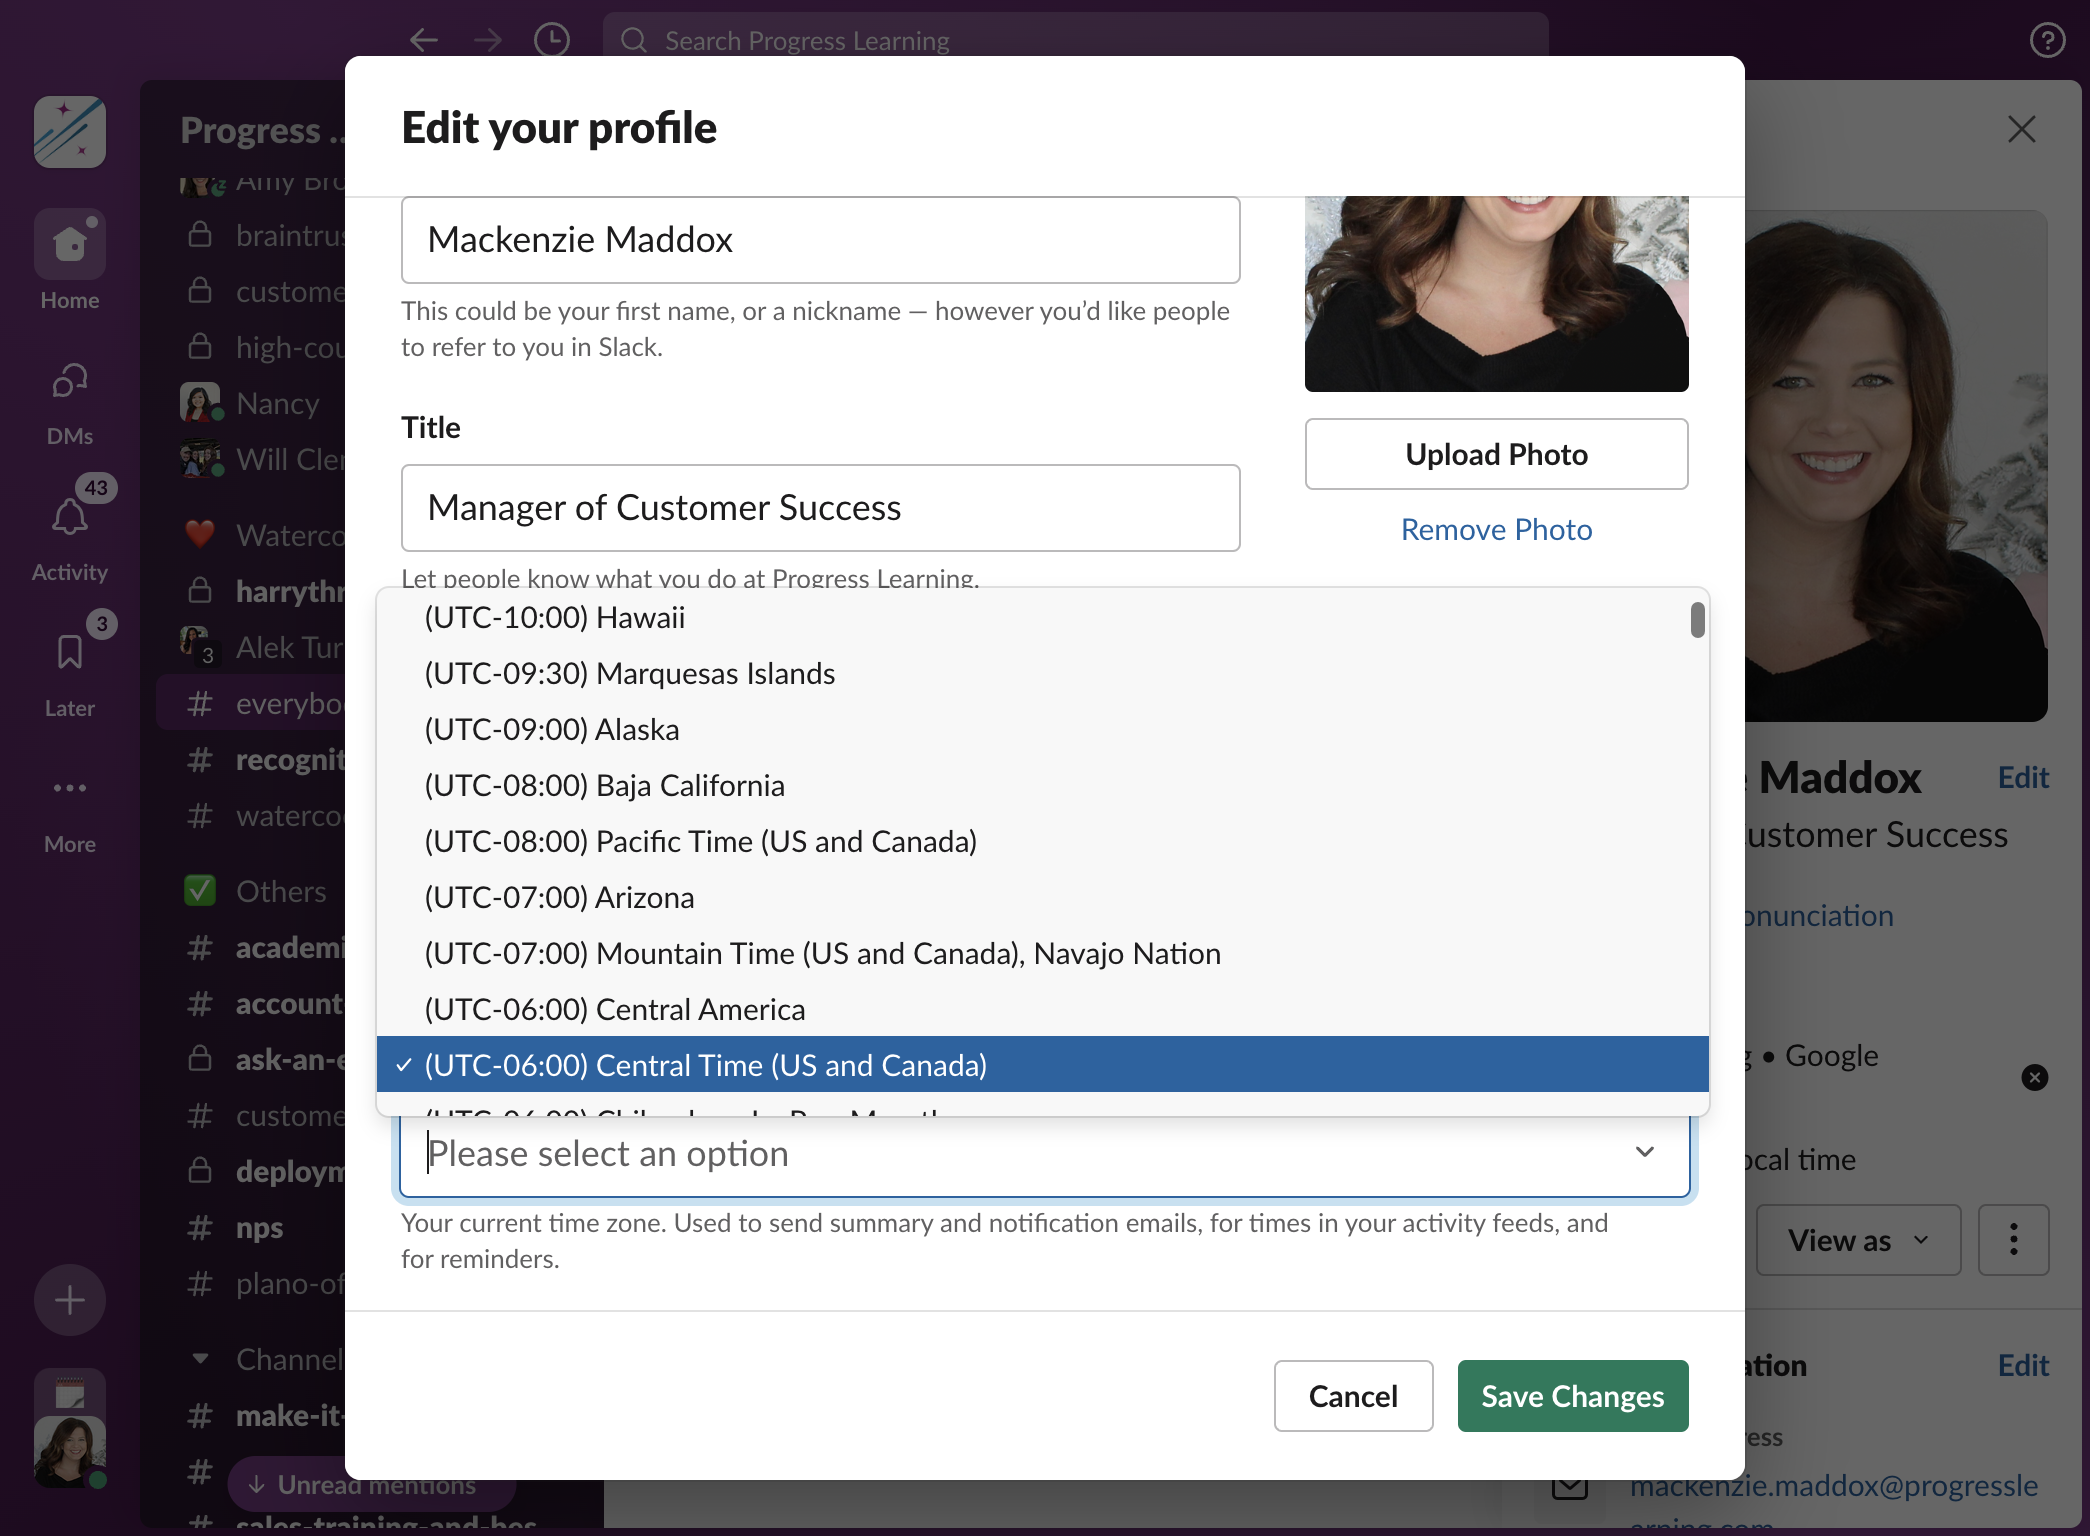Expand the time zone select chevron
Screen dimensions: 2090x1536
tap(1644, 1152)
